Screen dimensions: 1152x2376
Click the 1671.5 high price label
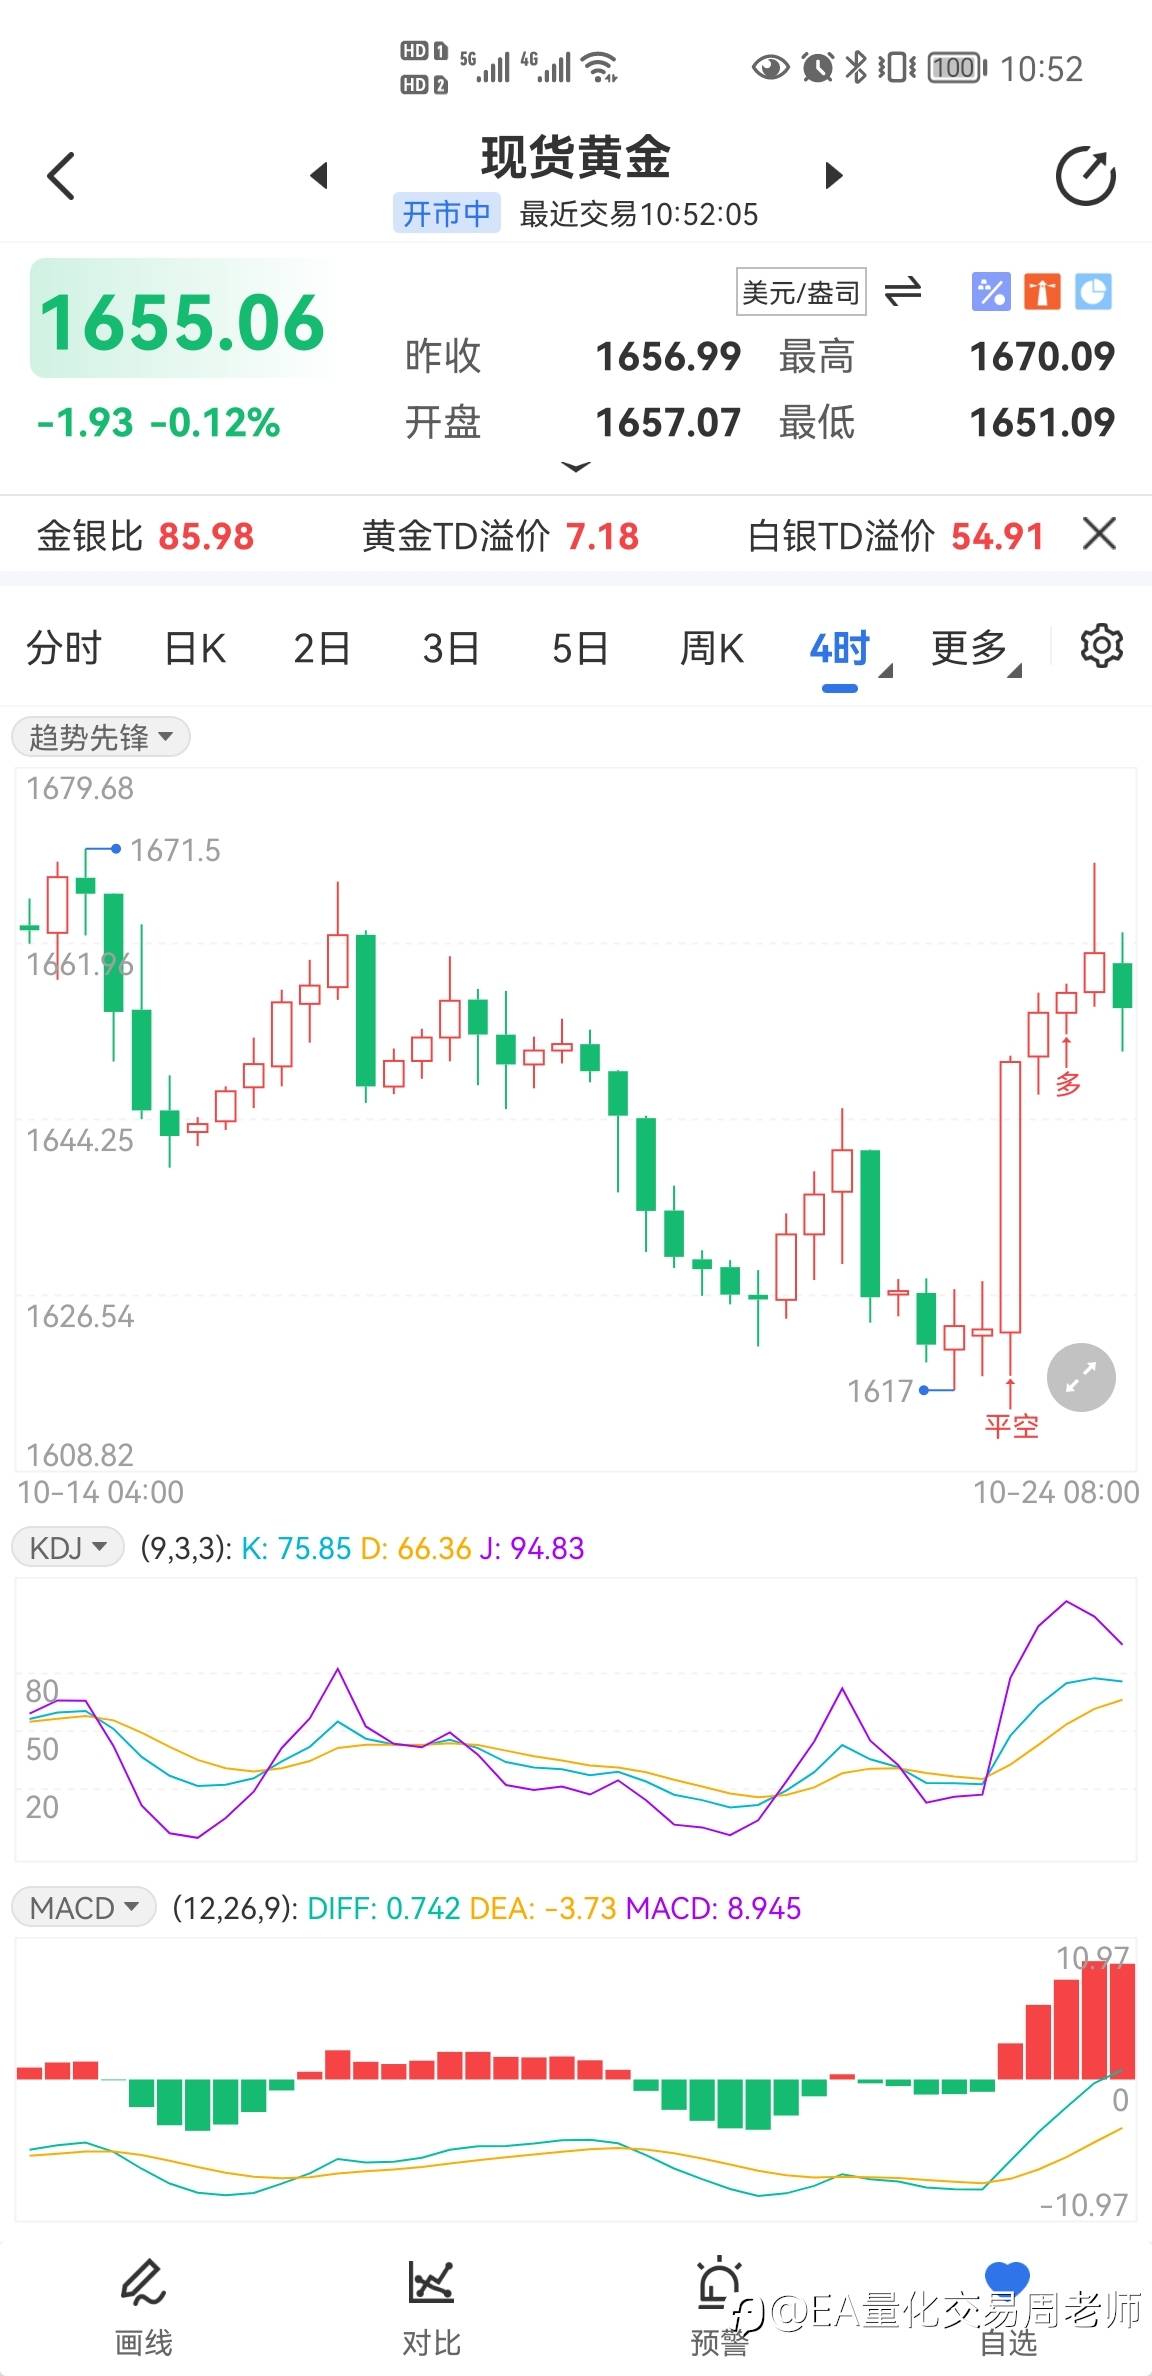[175, 850]
